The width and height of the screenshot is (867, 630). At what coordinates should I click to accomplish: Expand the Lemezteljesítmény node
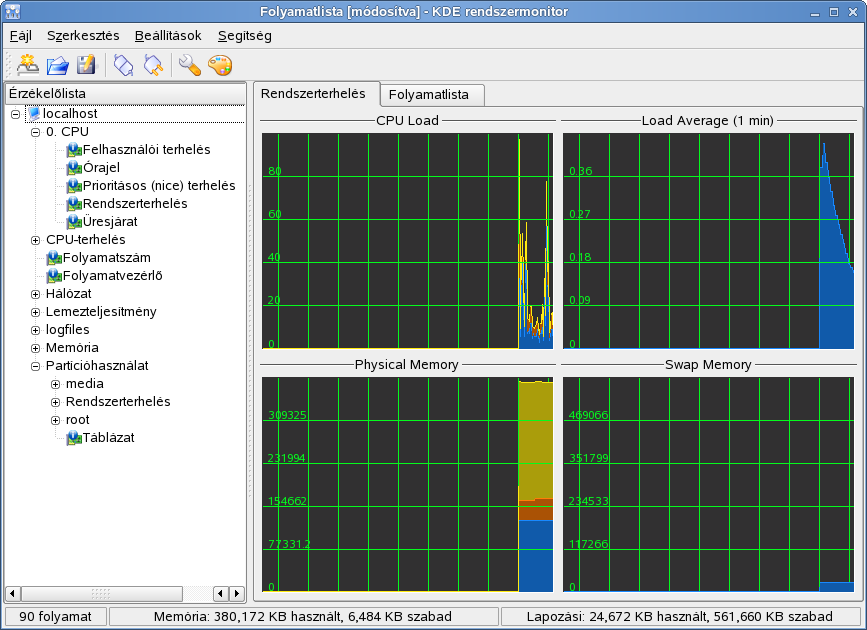(35, 313)
